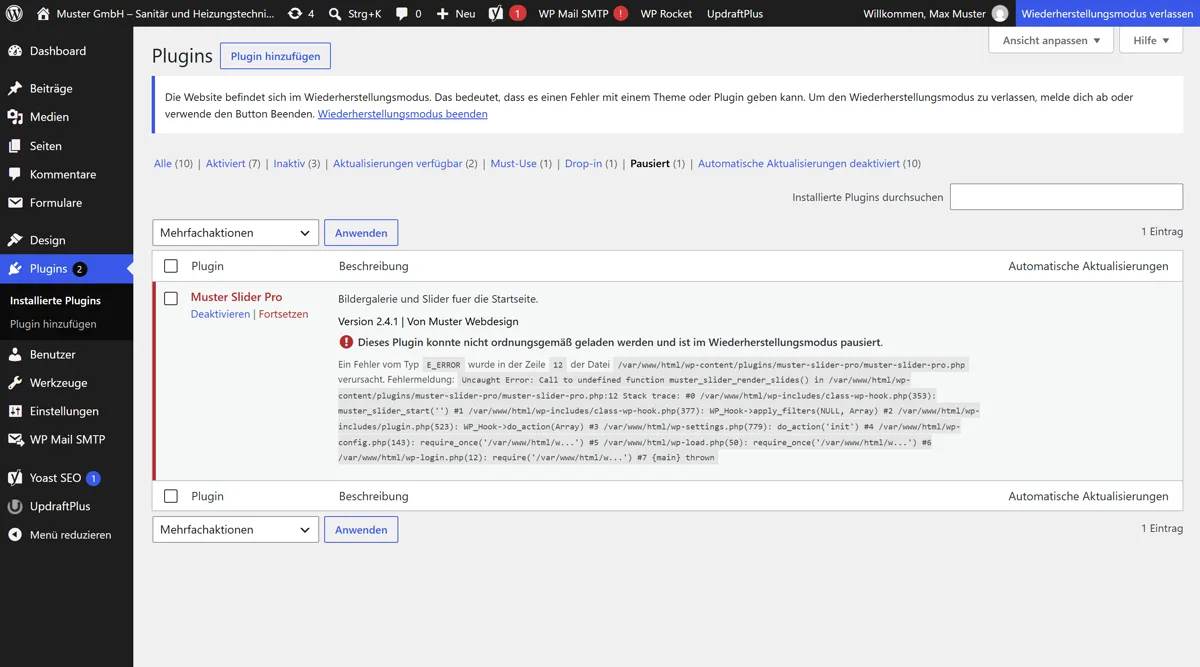Open WP Mail SMTP admin bar menu
This screenshot has height=667, width=1200.
click(x=583, y=14)
